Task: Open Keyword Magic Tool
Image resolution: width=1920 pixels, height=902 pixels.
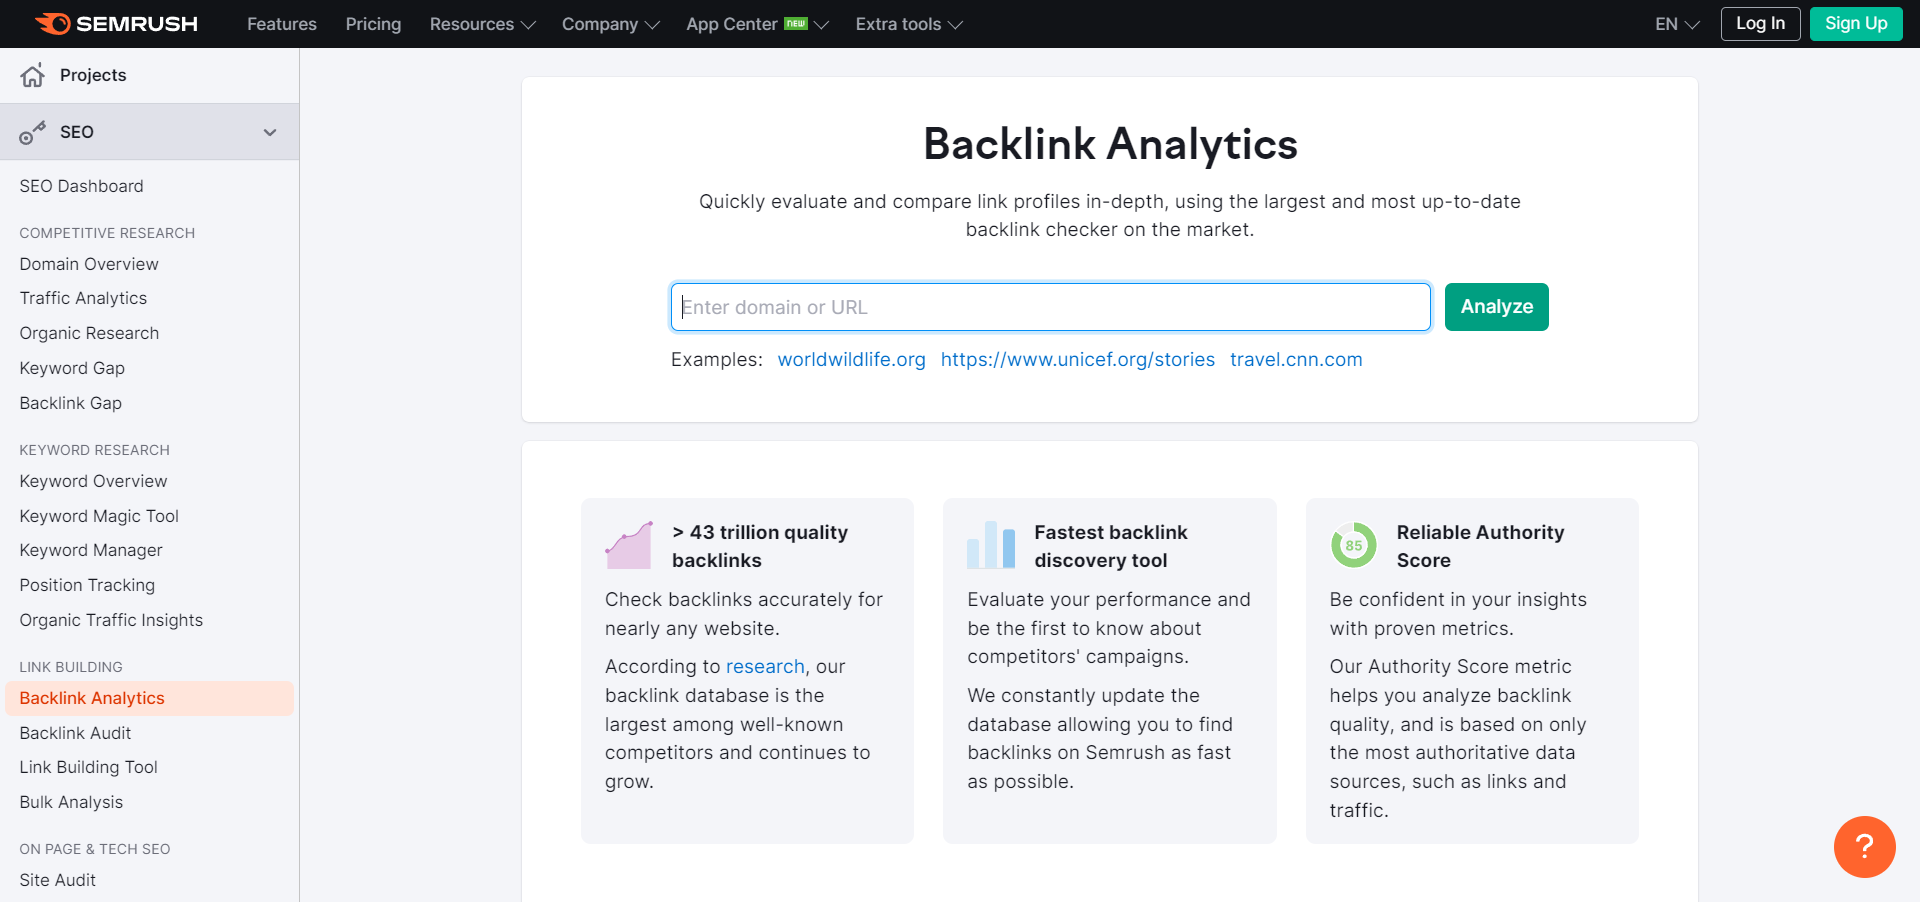Action: (x=99, y=516)
